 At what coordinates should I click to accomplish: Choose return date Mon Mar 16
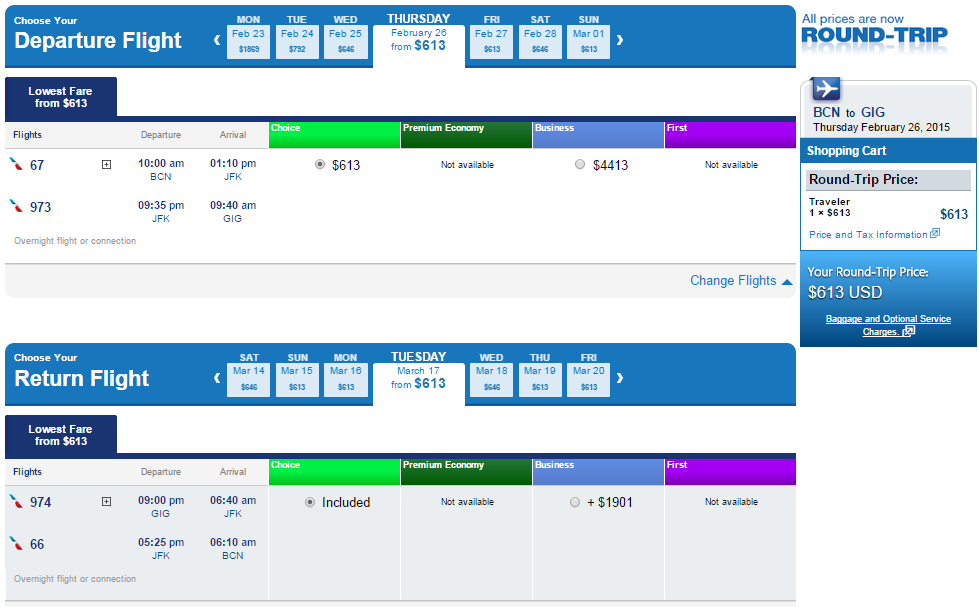coord(346,380)
